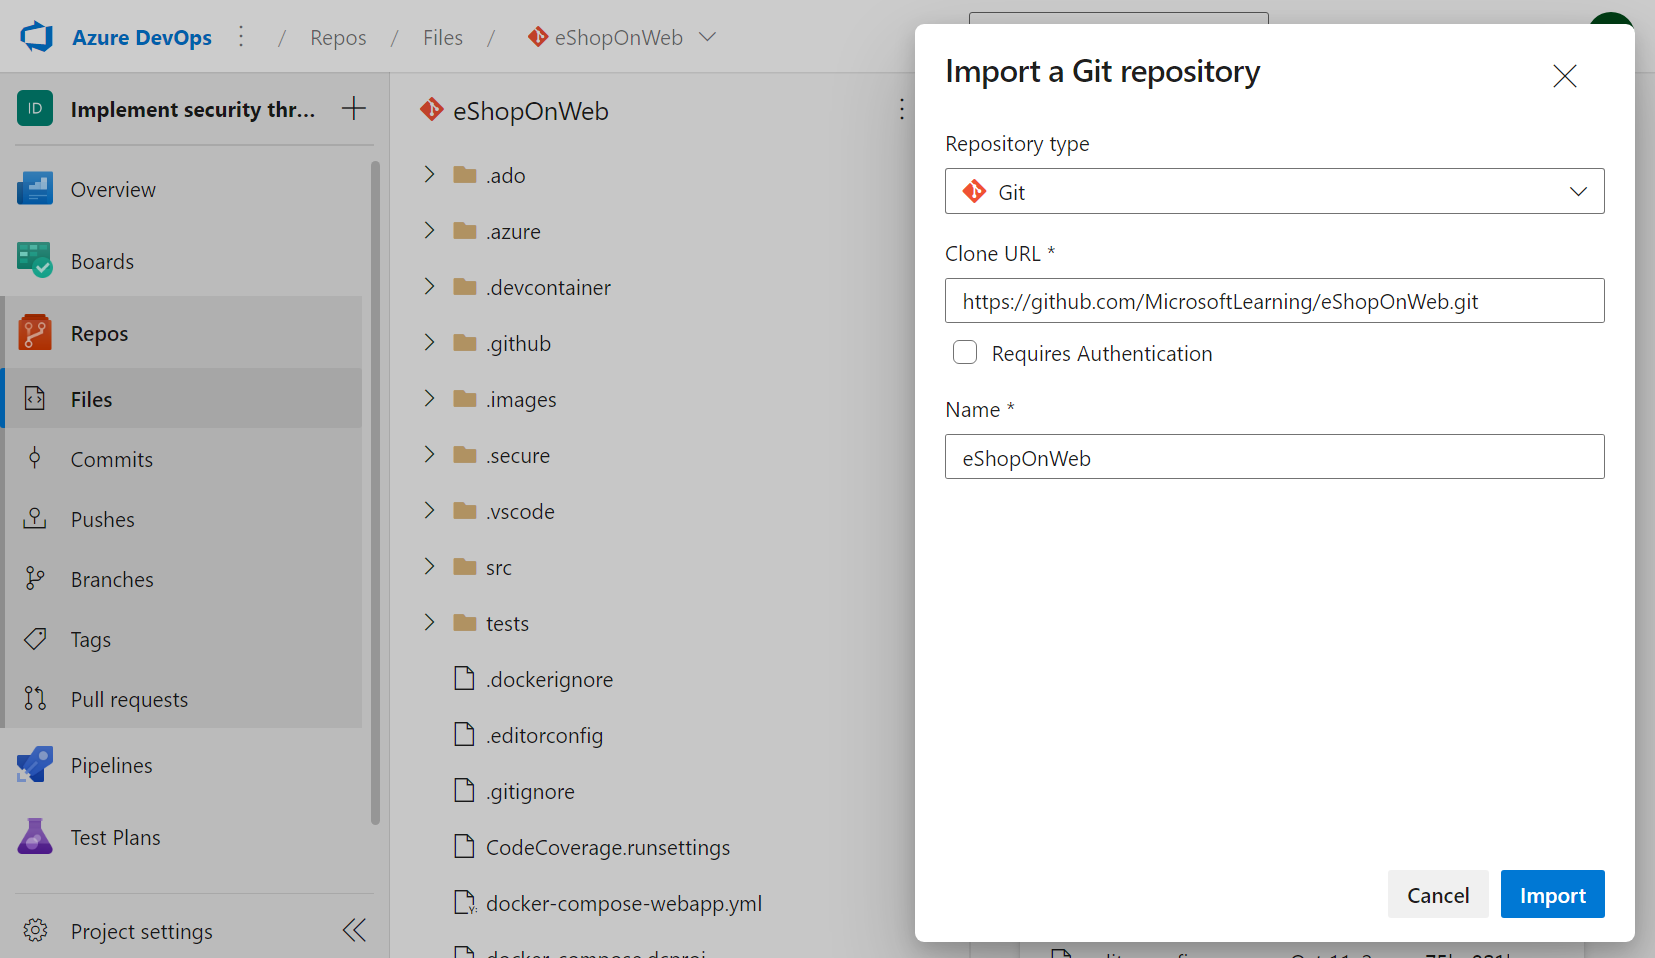Click the CodeCoverage.runsettings file icon
Image resolution: width=1655 pixels, height=958 pixels.
tap(464, 847)
